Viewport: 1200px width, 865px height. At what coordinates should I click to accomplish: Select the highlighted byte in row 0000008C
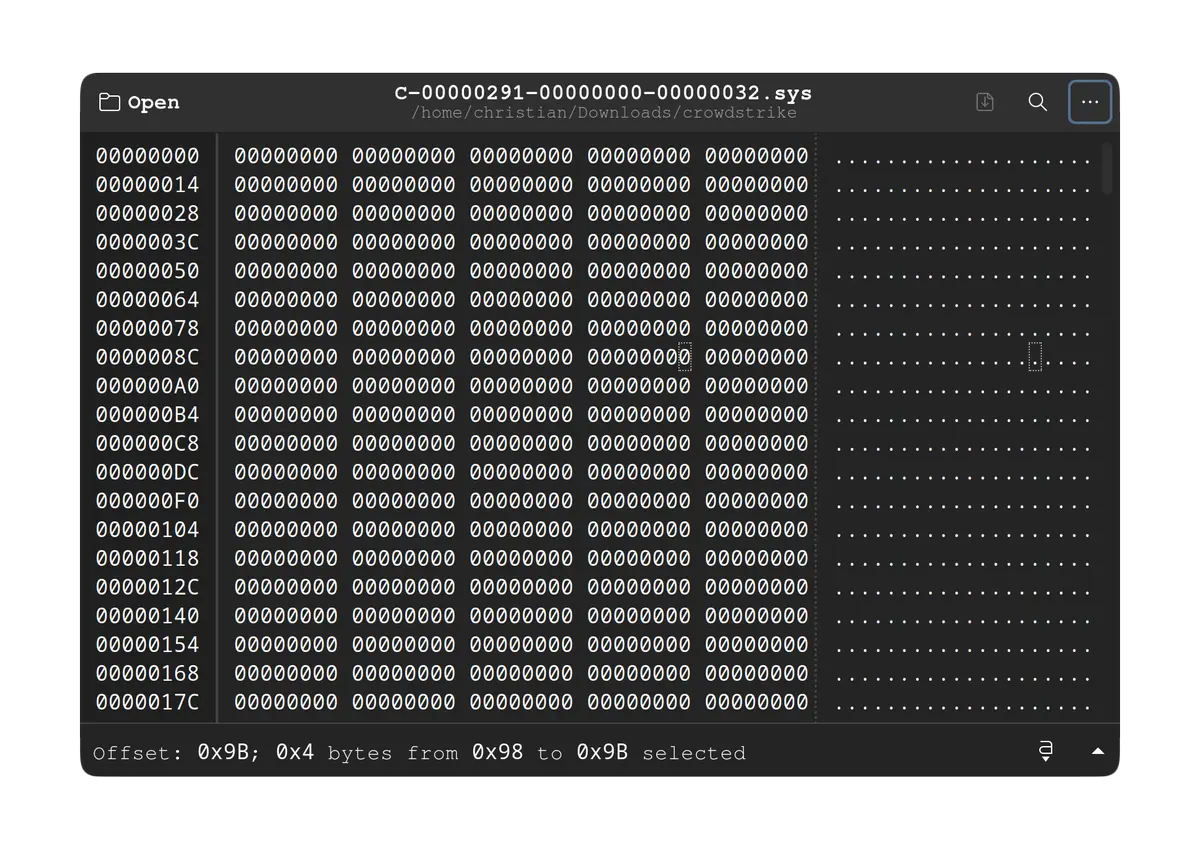[x=685, y=357]
